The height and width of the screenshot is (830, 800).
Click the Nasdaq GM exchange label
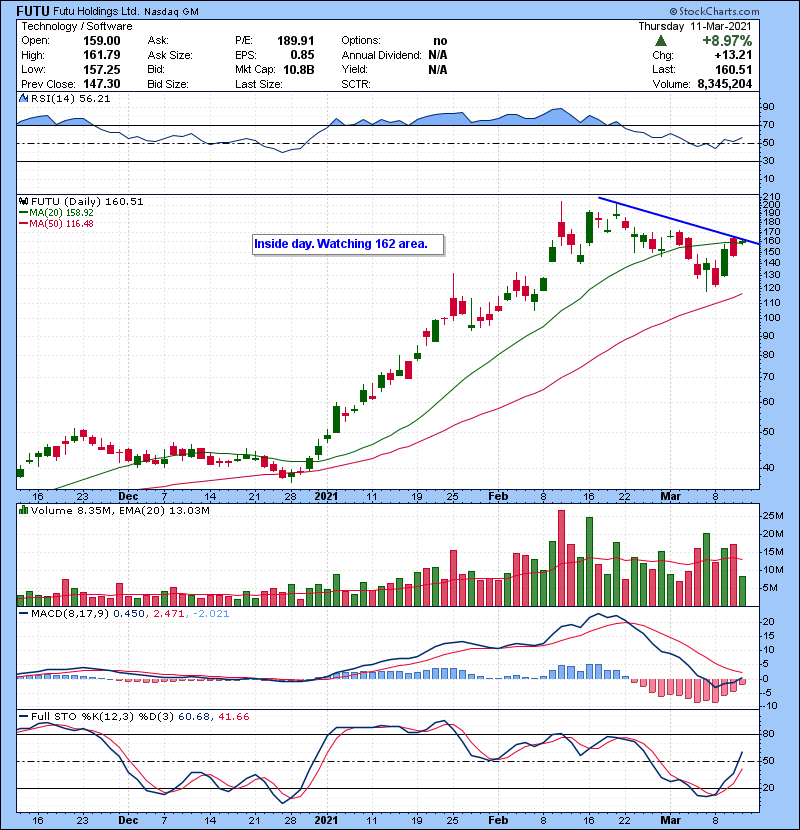[171, 12]
